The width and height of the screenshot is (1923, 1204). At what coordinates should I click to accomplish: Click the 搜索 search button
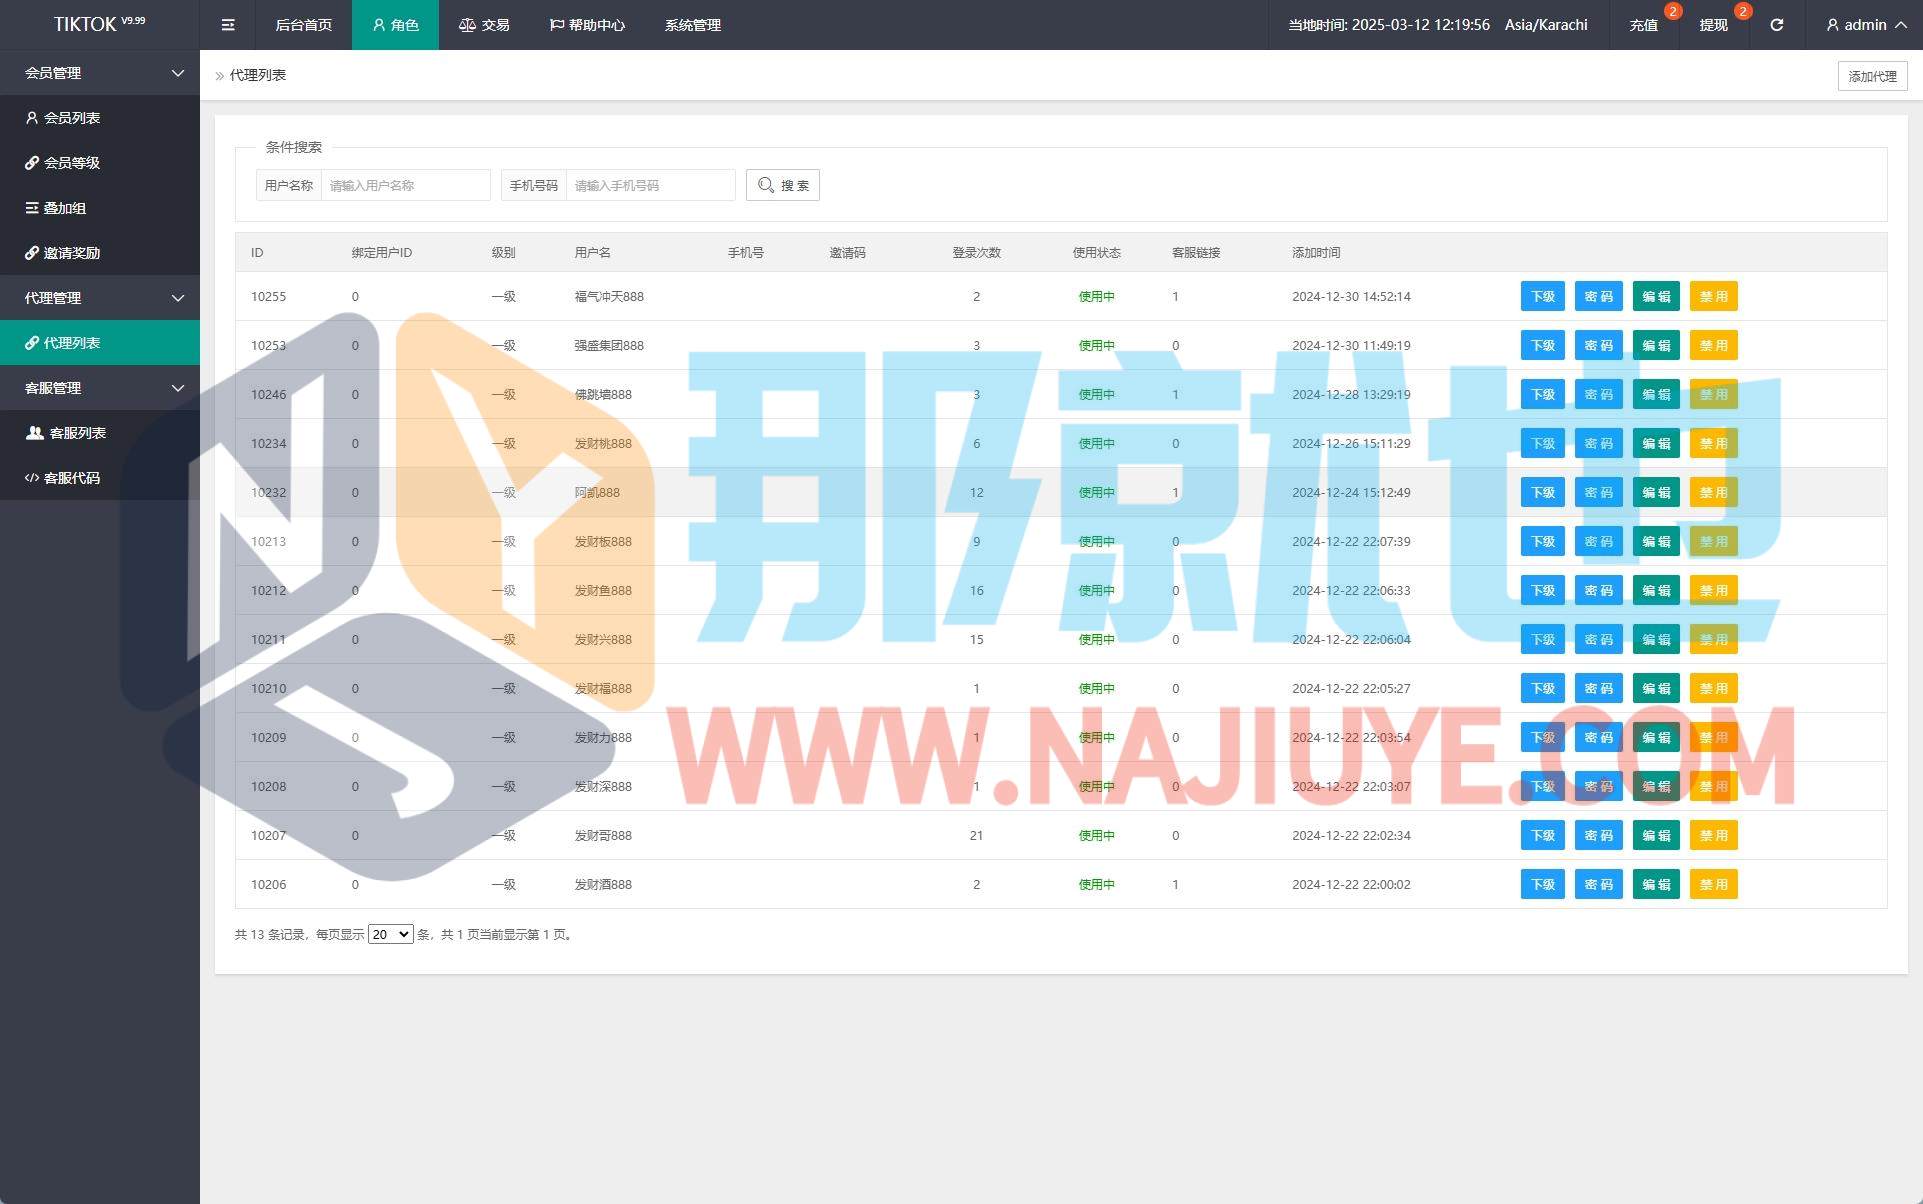tap(783, 185)
